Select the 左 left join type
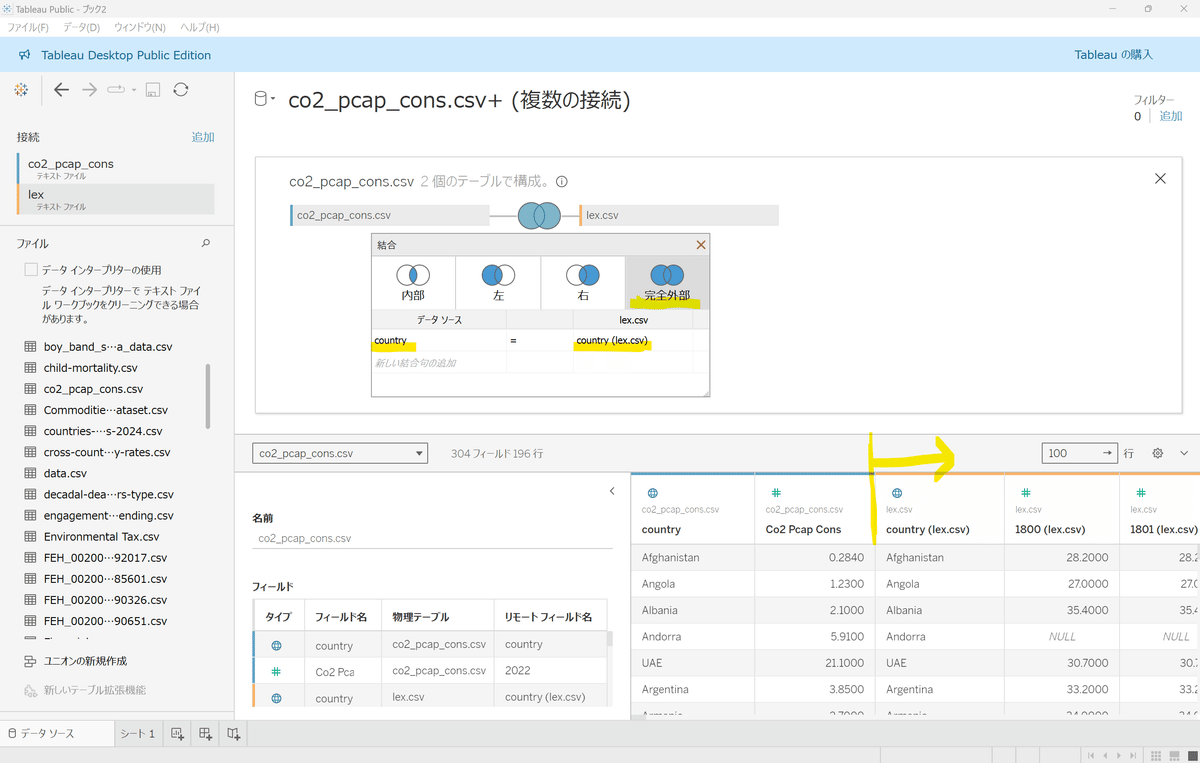The width and height of the screenshot is (1200, 763). click(x=498, y=282)
